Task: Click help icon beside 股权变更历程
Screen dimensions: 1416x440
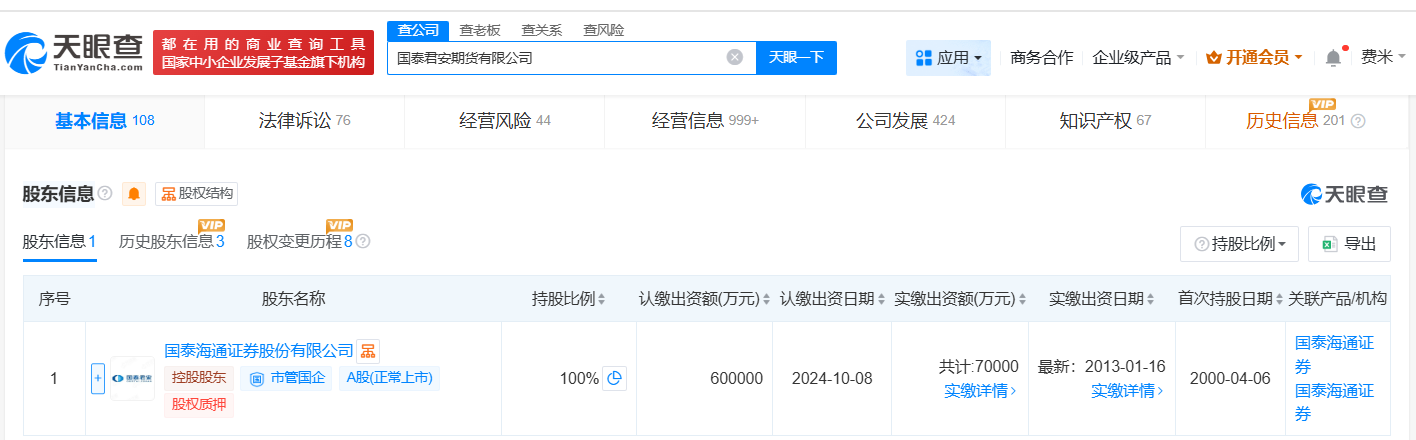Action: pyautogui.click(x=363, y=242)
